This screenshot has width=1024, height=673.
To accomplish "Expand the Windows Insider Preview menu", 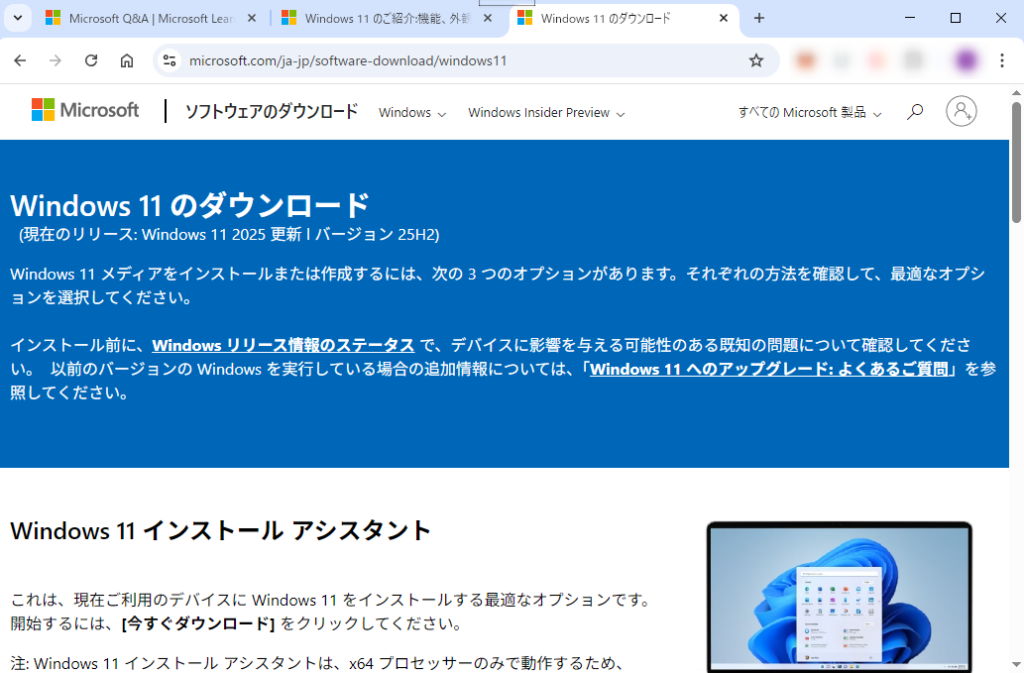I will point(546,113).
